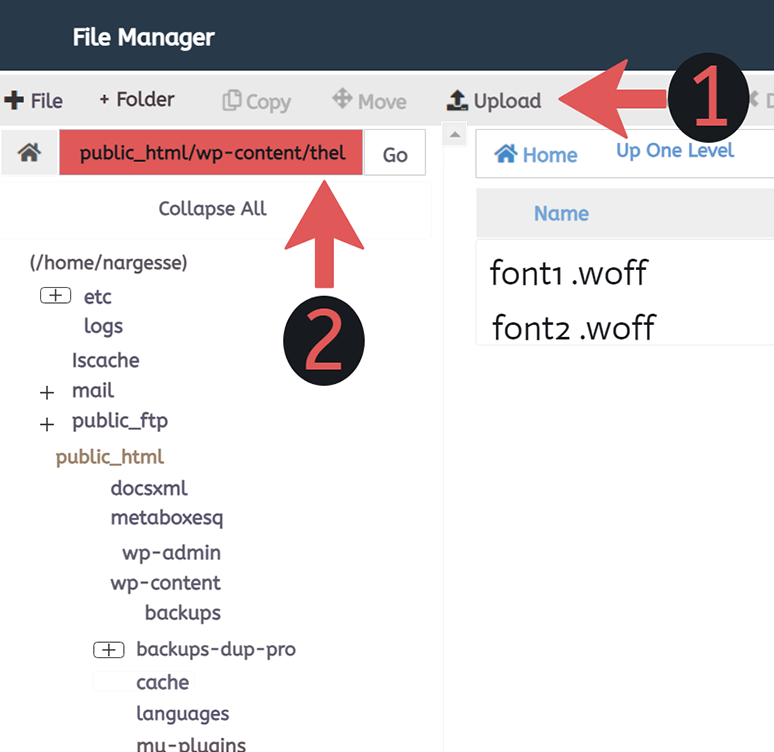Expand the mail folder

pyautogui.click(x=46, y=392)
